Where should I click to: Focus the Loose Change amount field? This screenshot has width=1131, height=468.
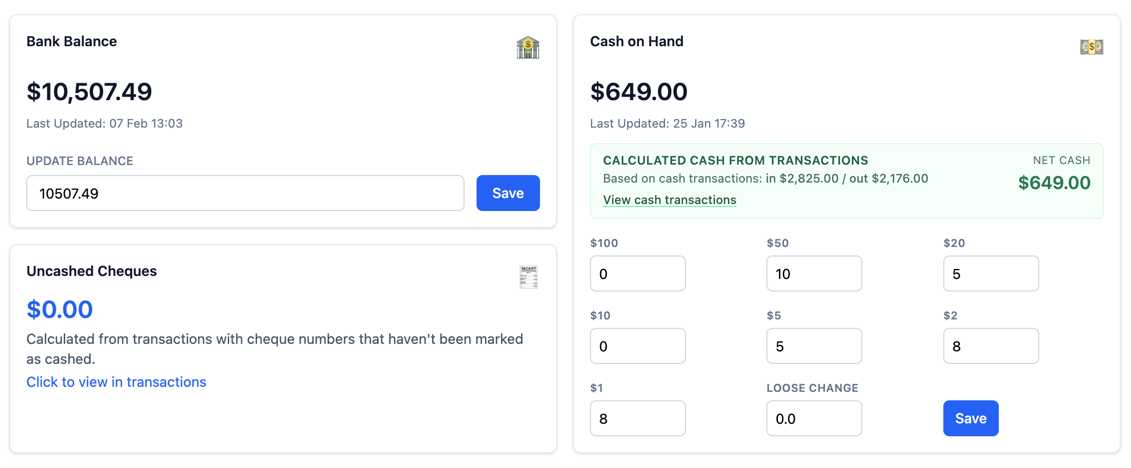pos(814,418)
